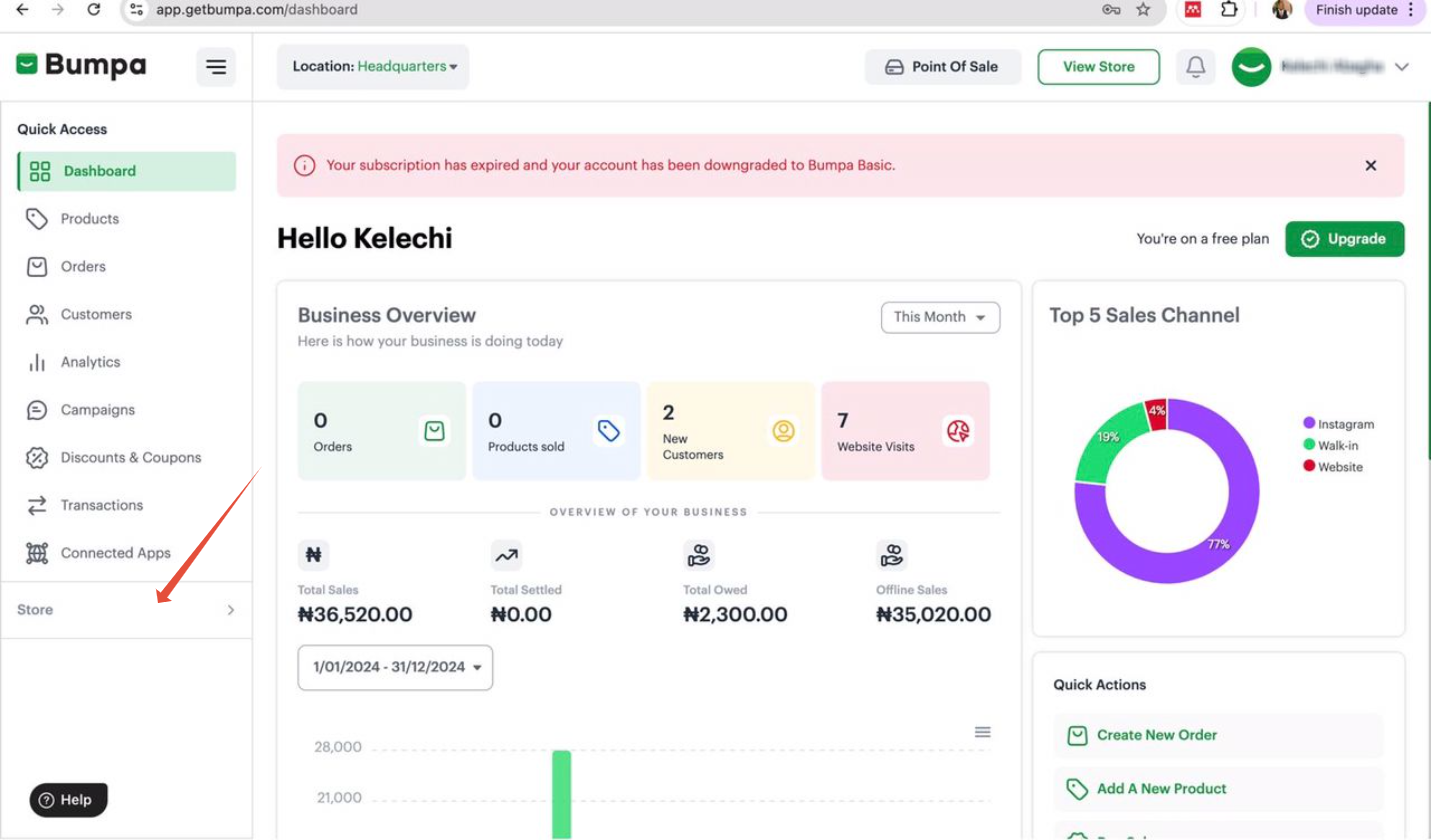Expand the profile menu chevron
Viewport: 1431px width, 840px height.
tap(1401, 67)
